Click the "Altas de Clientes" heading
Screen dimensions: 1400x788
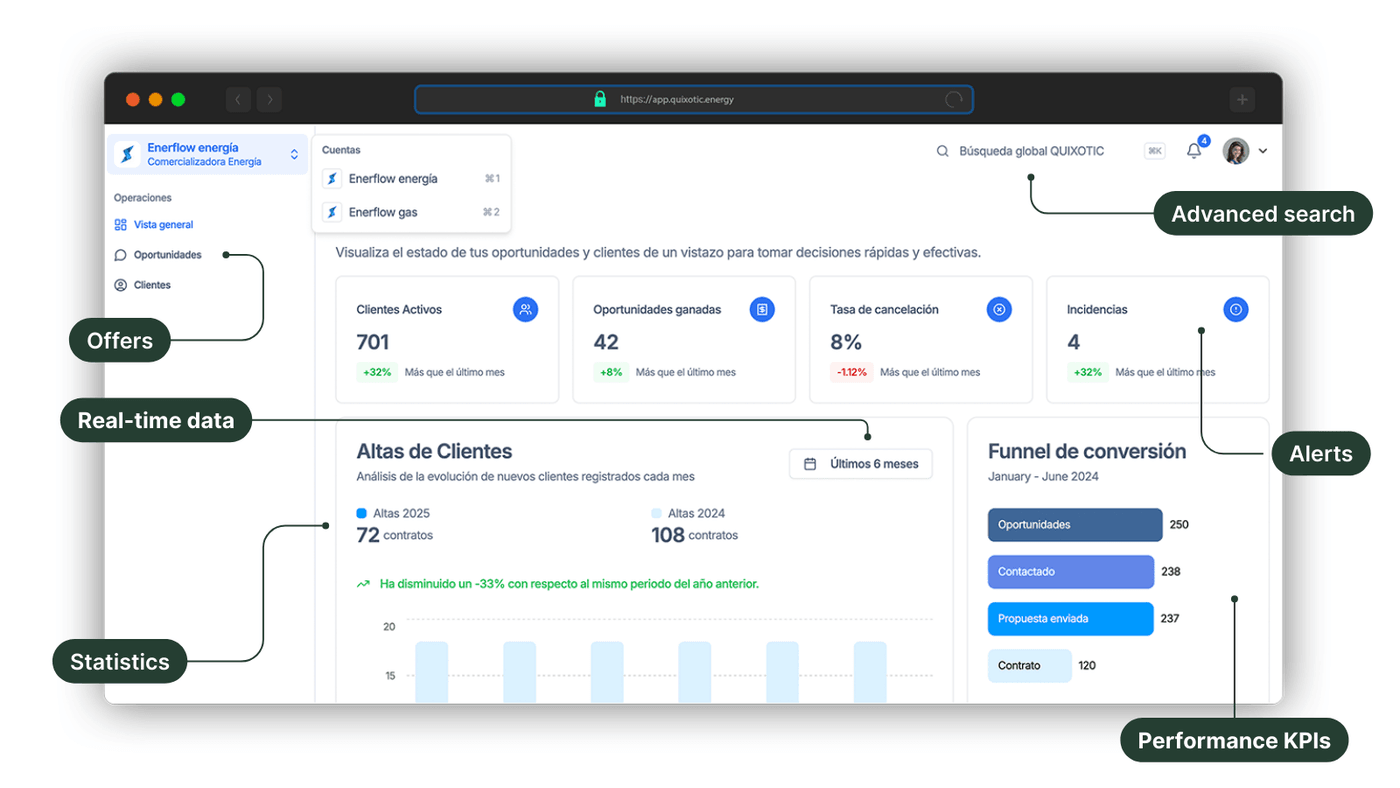coord(434,451)
